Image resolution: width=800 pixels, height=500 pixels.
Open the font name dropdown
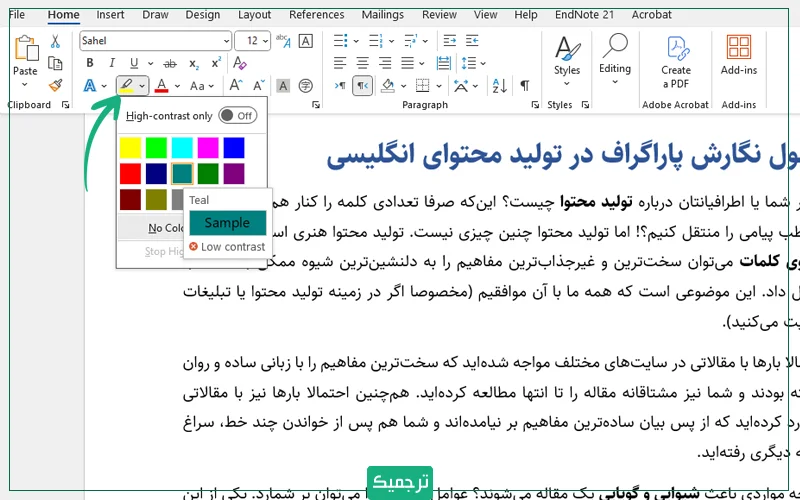(228, 41)
